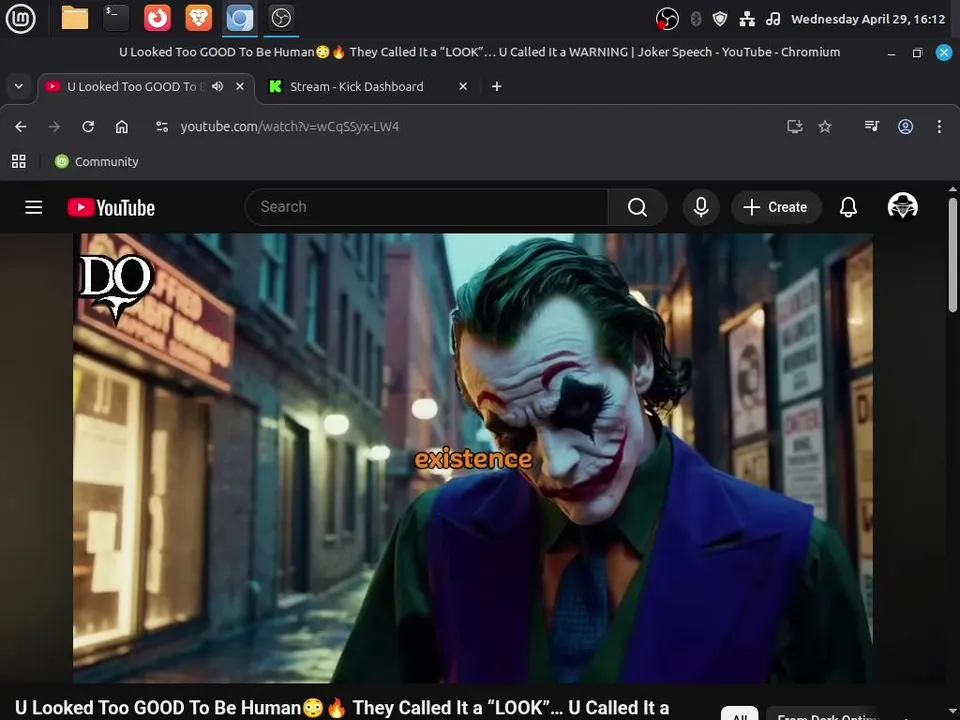Click the install app icon in the address bar
This screenshot has height=720, width=960.
click(x=795, y=126)
